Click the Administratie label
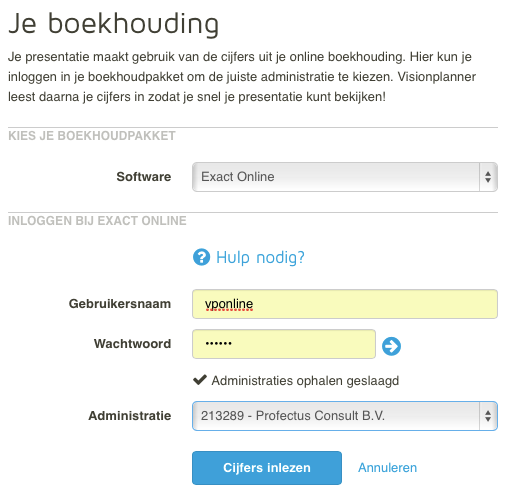This screenshot has height=493, width=505. (130, 416)
